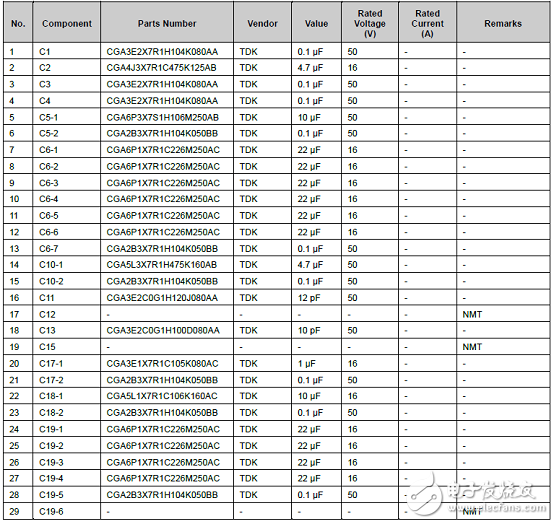Click the 'Value' column header
Image resolution: width=554 pixels, height=524 pixels.
click(317, 23)
